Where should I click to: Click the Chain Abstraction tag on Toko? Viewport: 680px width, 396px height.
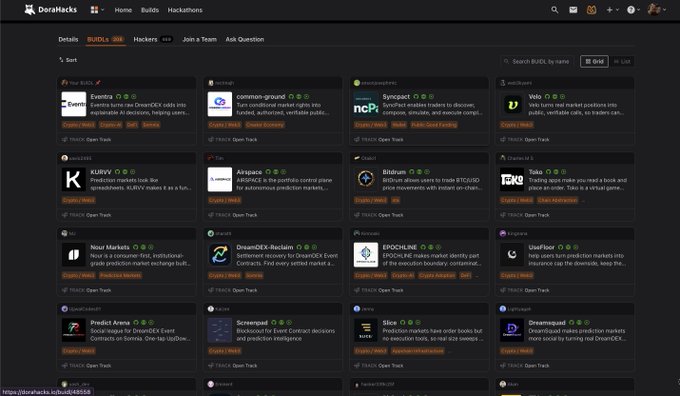pos(557,200)
